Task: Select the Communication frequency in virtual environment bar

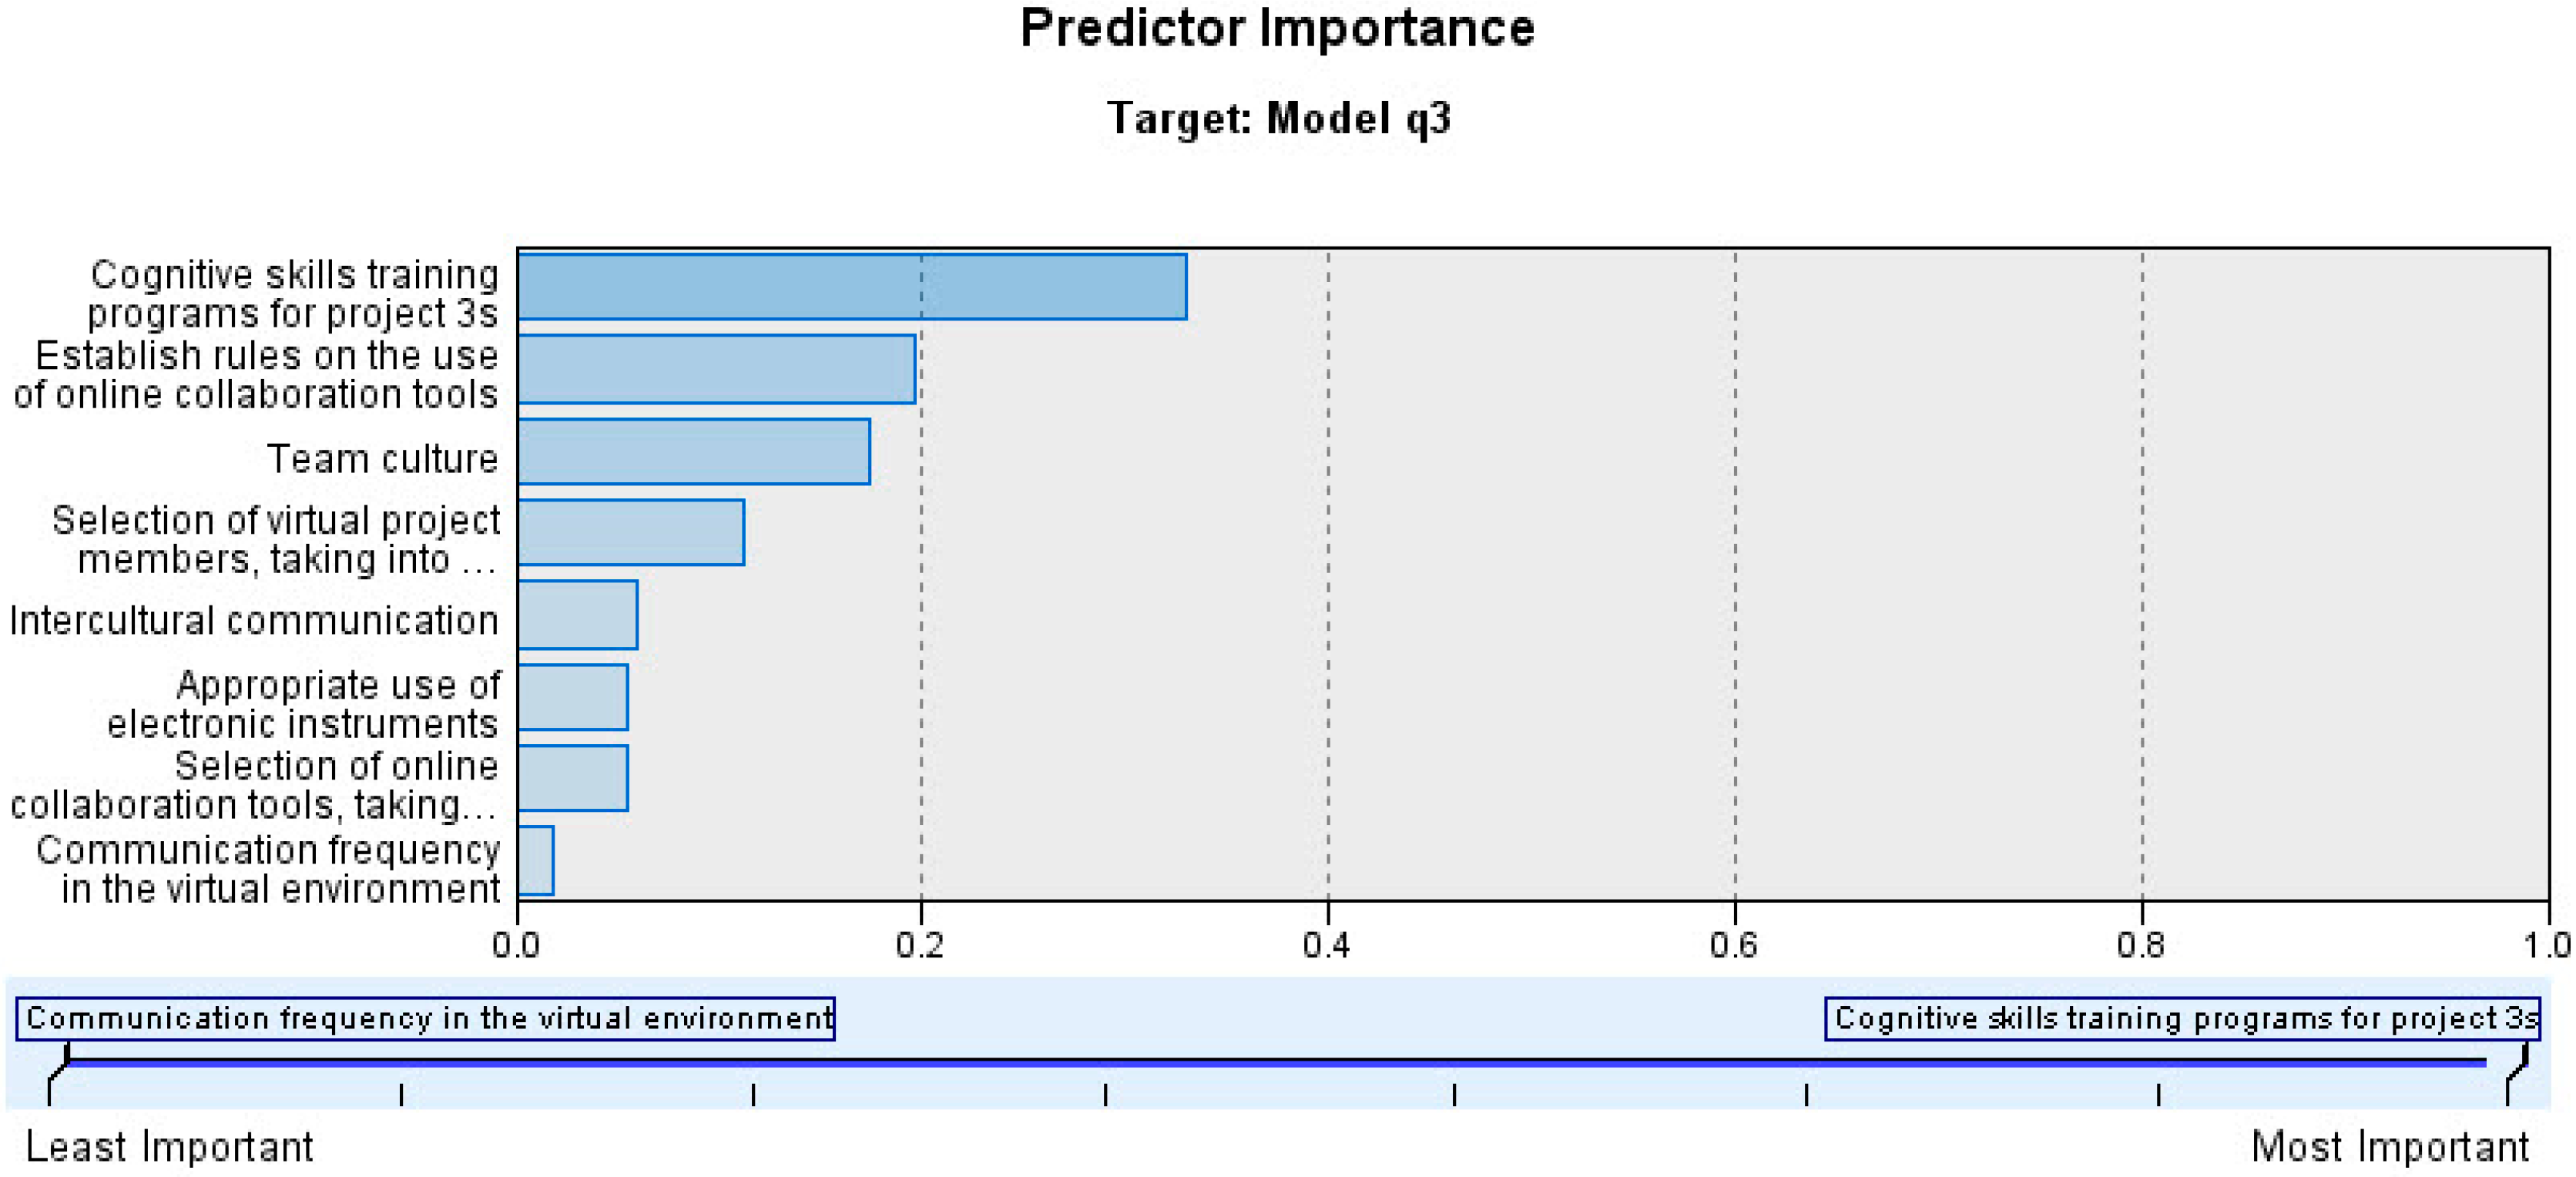Action: click(536, 861)
